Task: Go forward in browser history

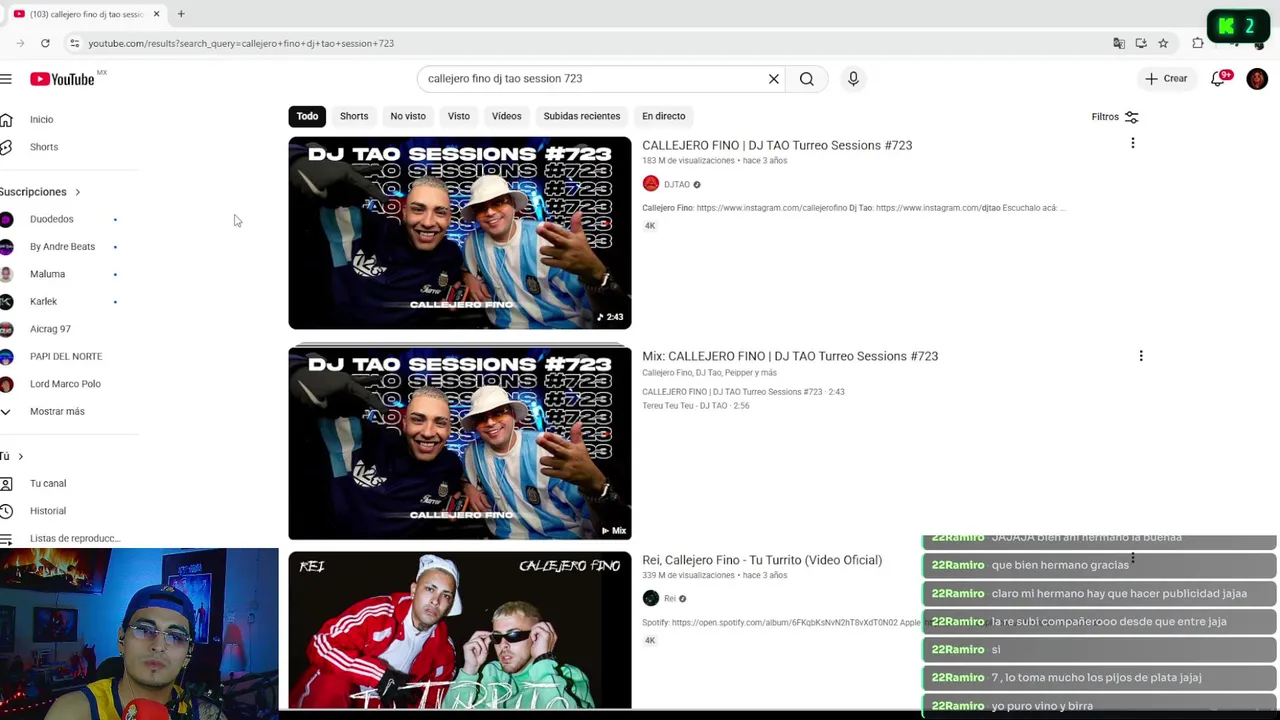Action: click(20, 43)
